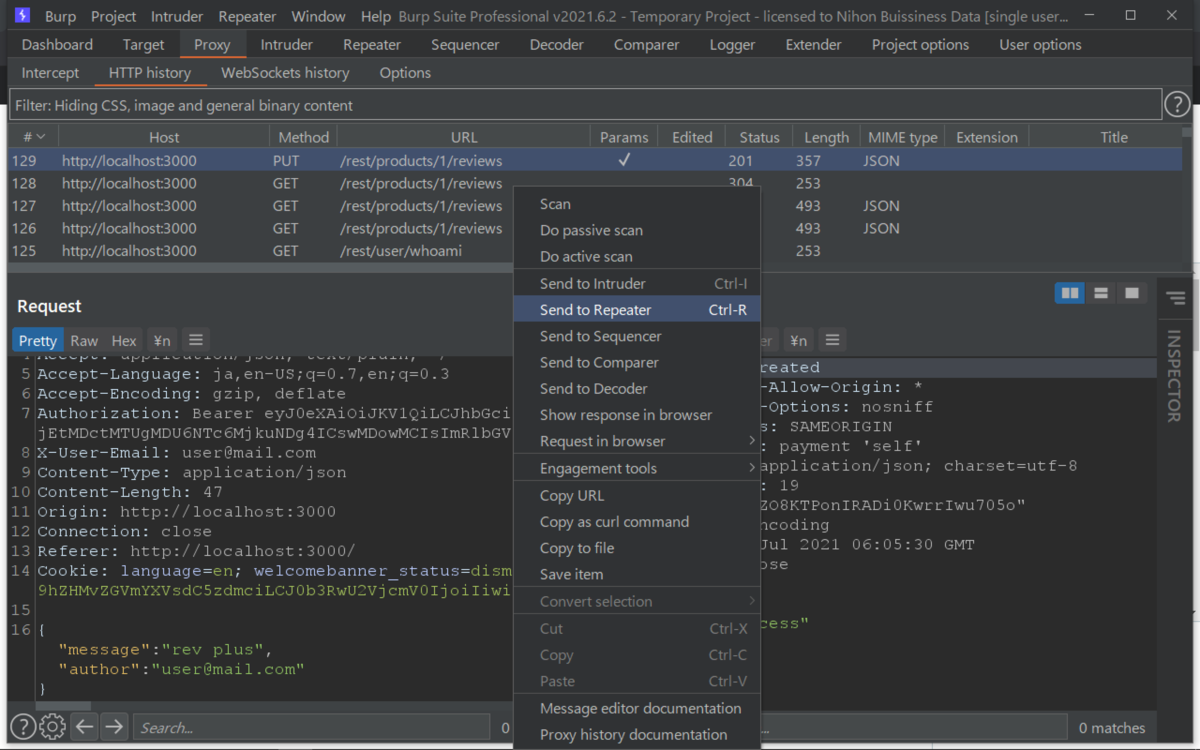This screenshot has width=1200, height=750.
Task: Choose Send to Intruder in context menu
Action: [637, 284]
